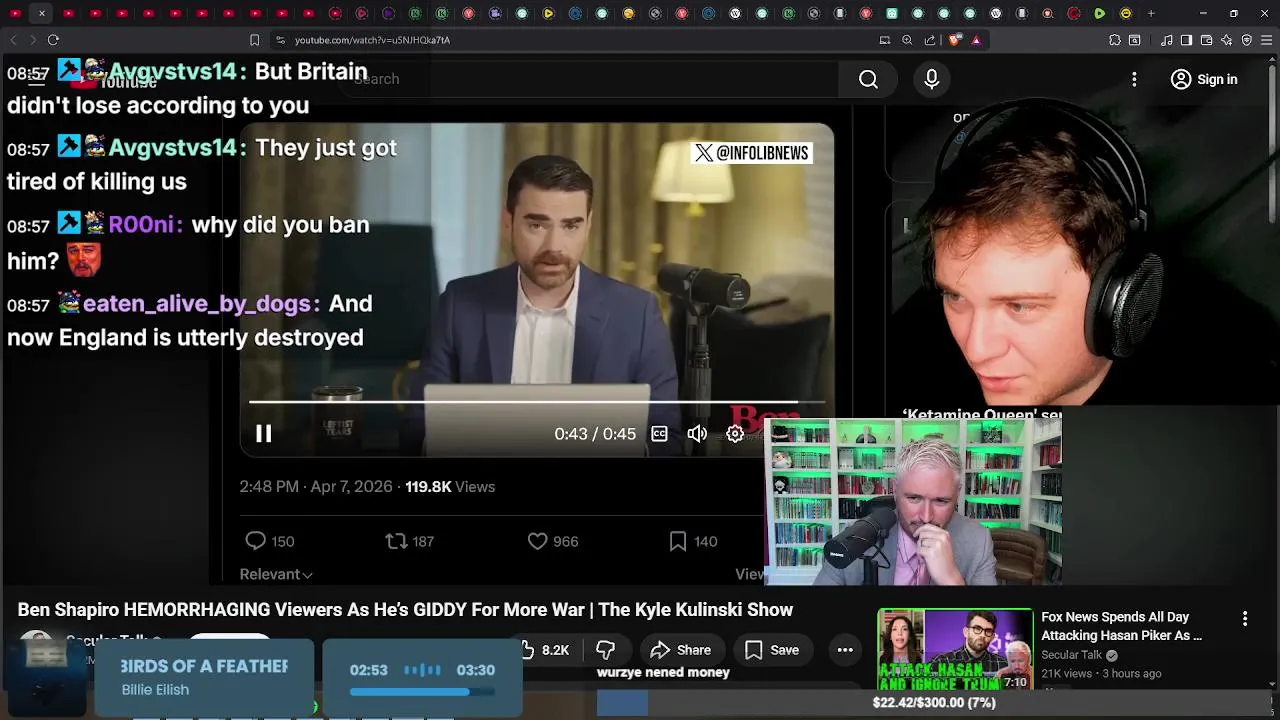Click the eaten_alive_by_dogs chat username
1280x720 pixels.
pos(196,304)
